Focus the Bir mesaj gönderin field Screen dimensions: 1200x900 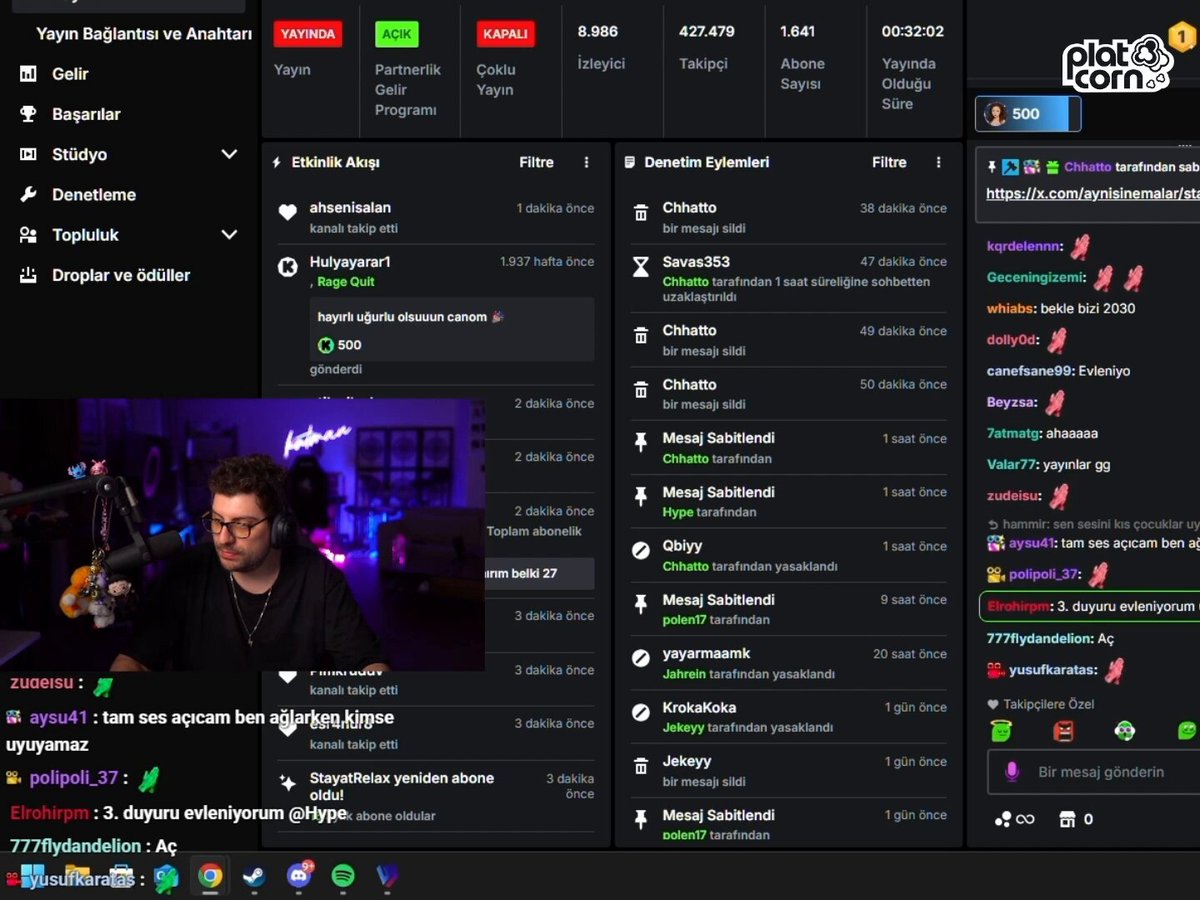coord(1094,772)
